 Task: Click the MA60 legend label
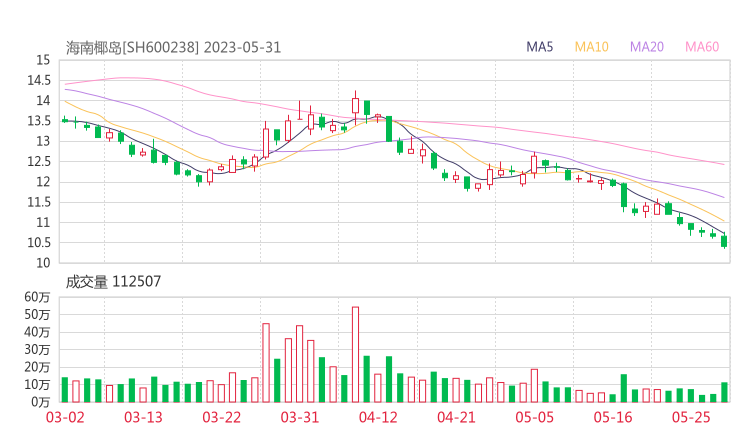click(x=702, y=47)
